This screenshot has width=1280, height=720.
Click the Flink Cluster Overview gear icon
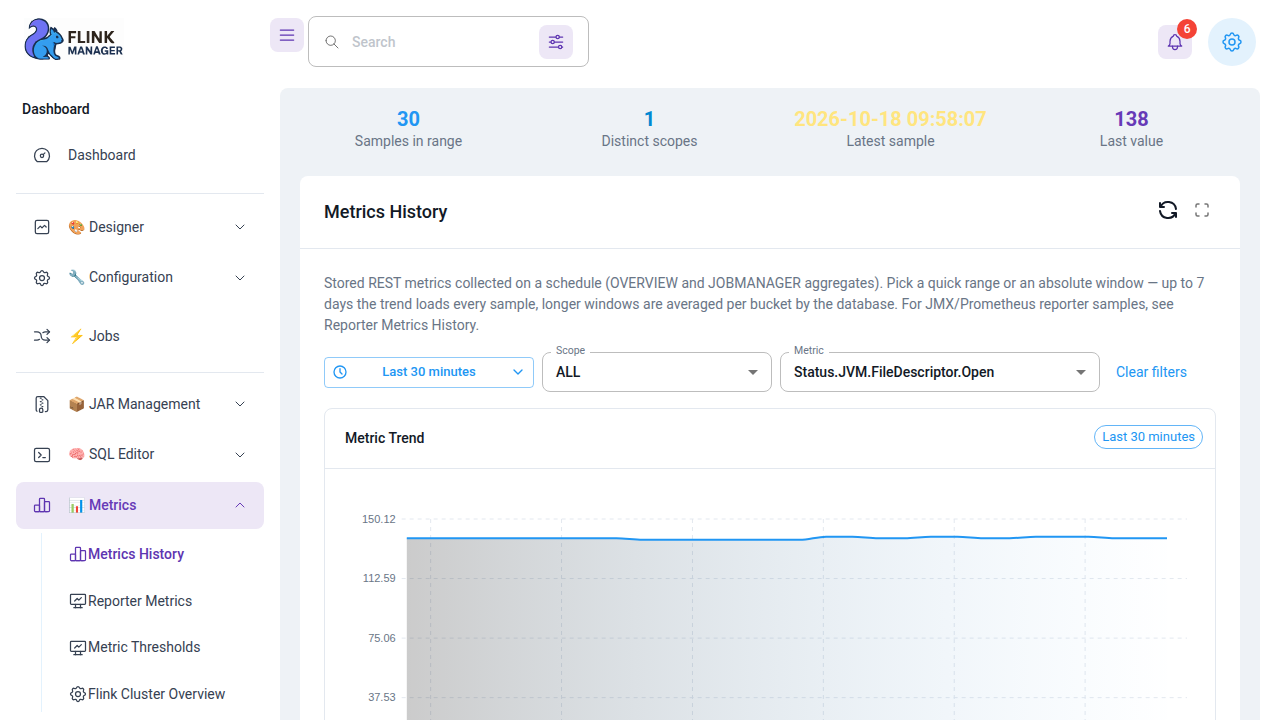coord(78,694)
